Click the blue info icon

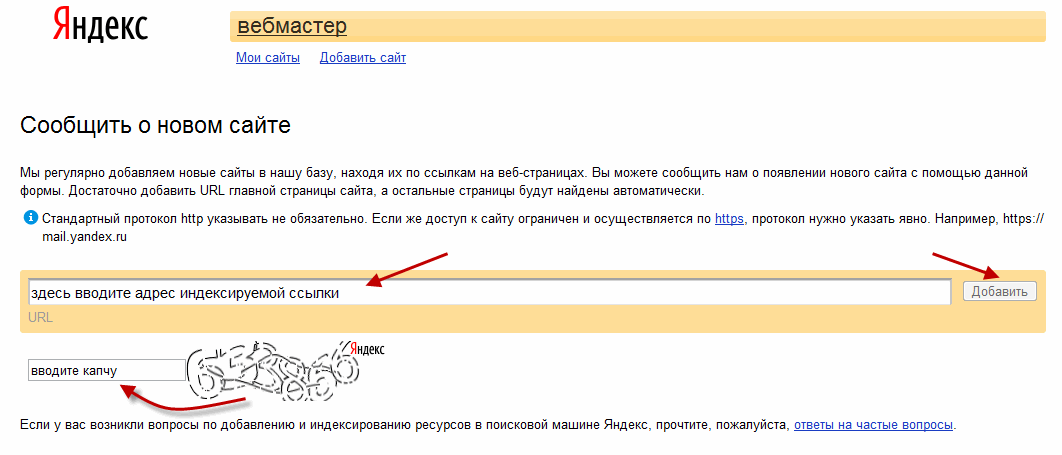pyautogui.click(x=30, y=218)
